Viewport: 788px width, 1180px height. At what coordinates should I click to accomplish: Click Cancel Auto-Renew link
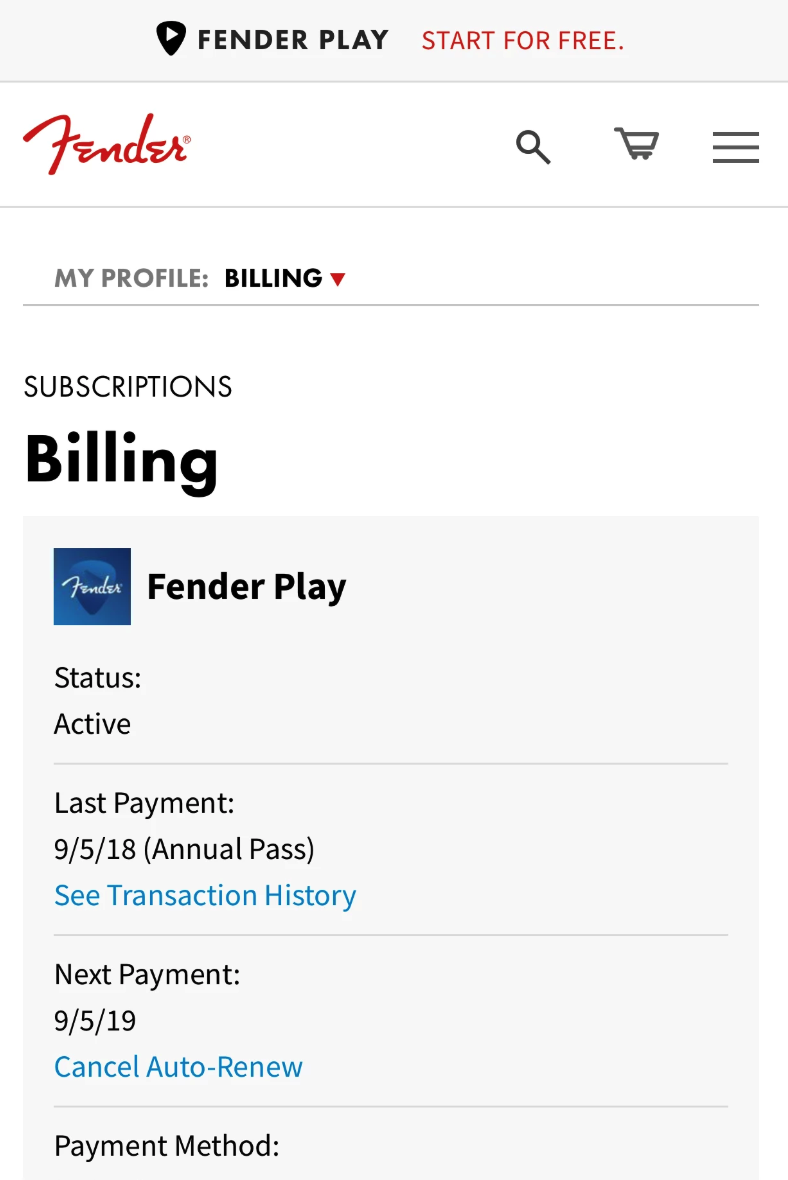[x=178, y=1067]
